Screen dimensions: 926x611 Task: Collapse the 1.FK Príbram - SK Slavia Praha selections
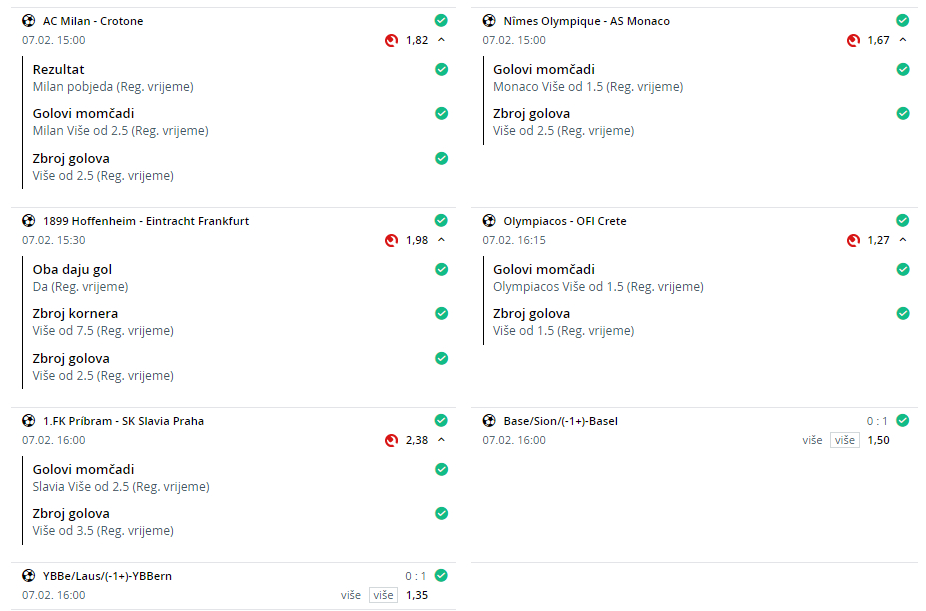coord(441,440)
